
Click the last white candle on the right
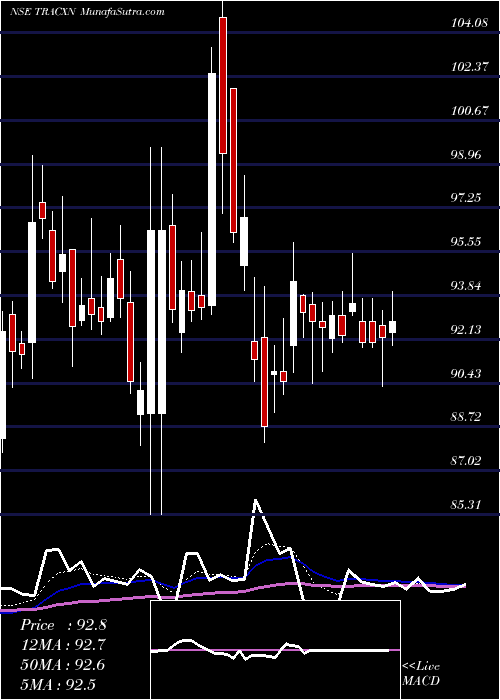(x=392, y=327)
